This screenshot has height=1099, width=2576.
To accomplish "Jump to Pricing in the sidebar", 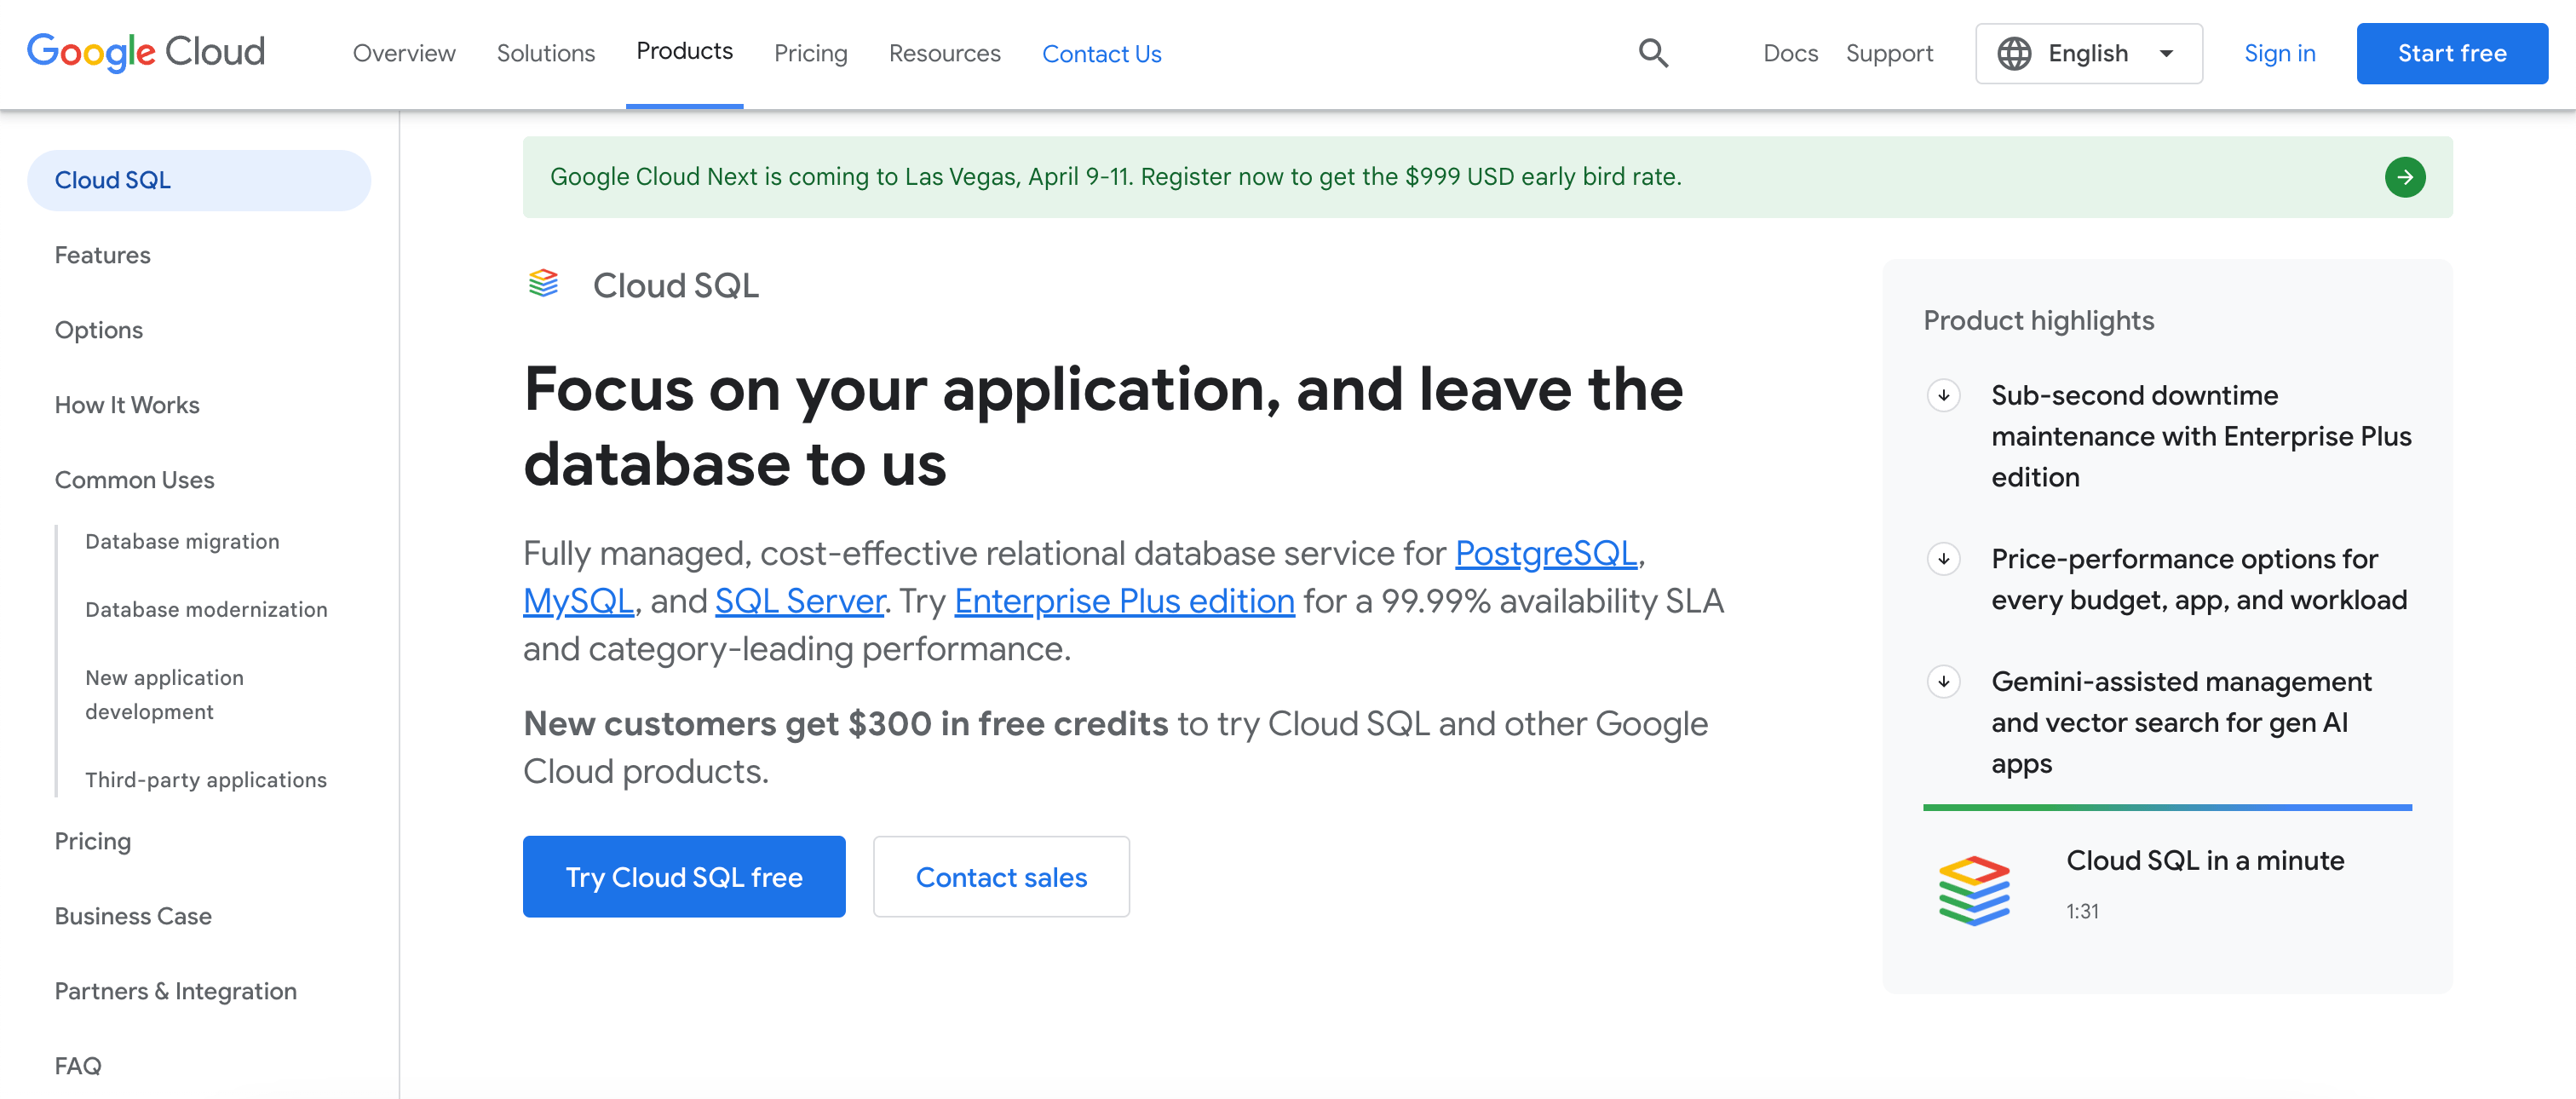I will [x=92, y=841].
